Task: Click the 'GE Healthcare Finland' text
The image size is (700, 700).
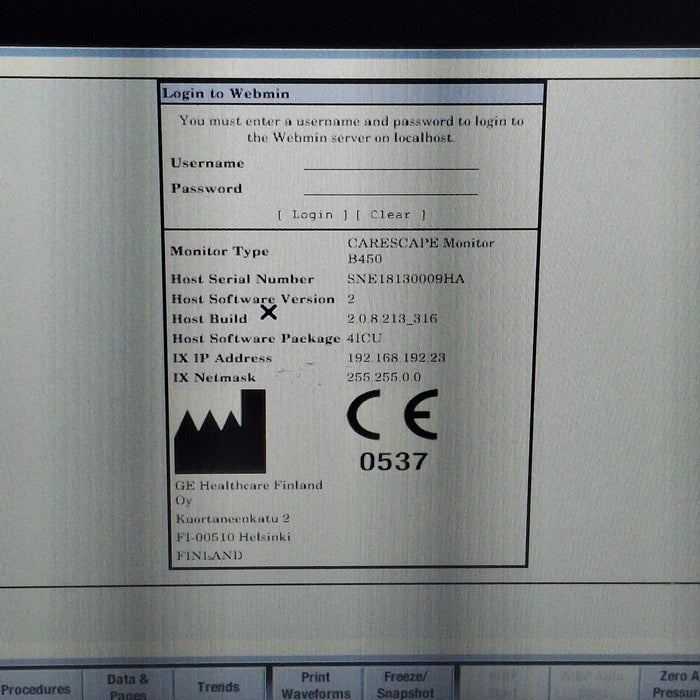Action: point(249,485)
